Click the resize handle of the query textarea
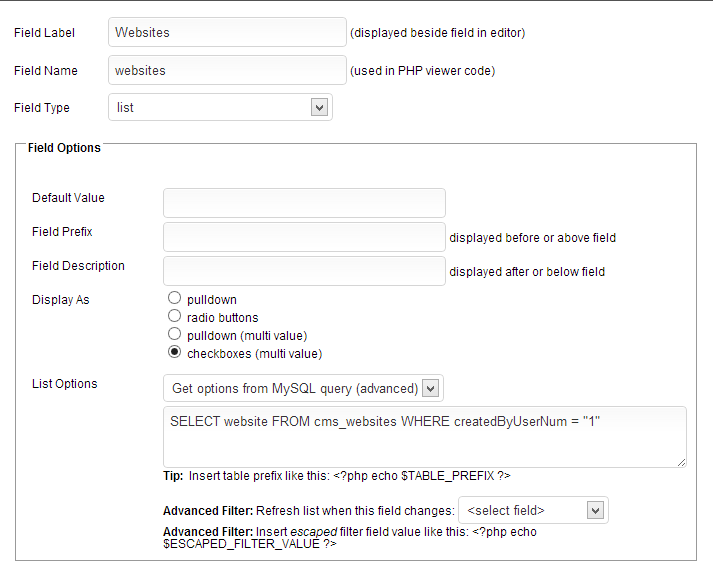The image size is (713, 572). pyautogui.click(x=681, y=461)
